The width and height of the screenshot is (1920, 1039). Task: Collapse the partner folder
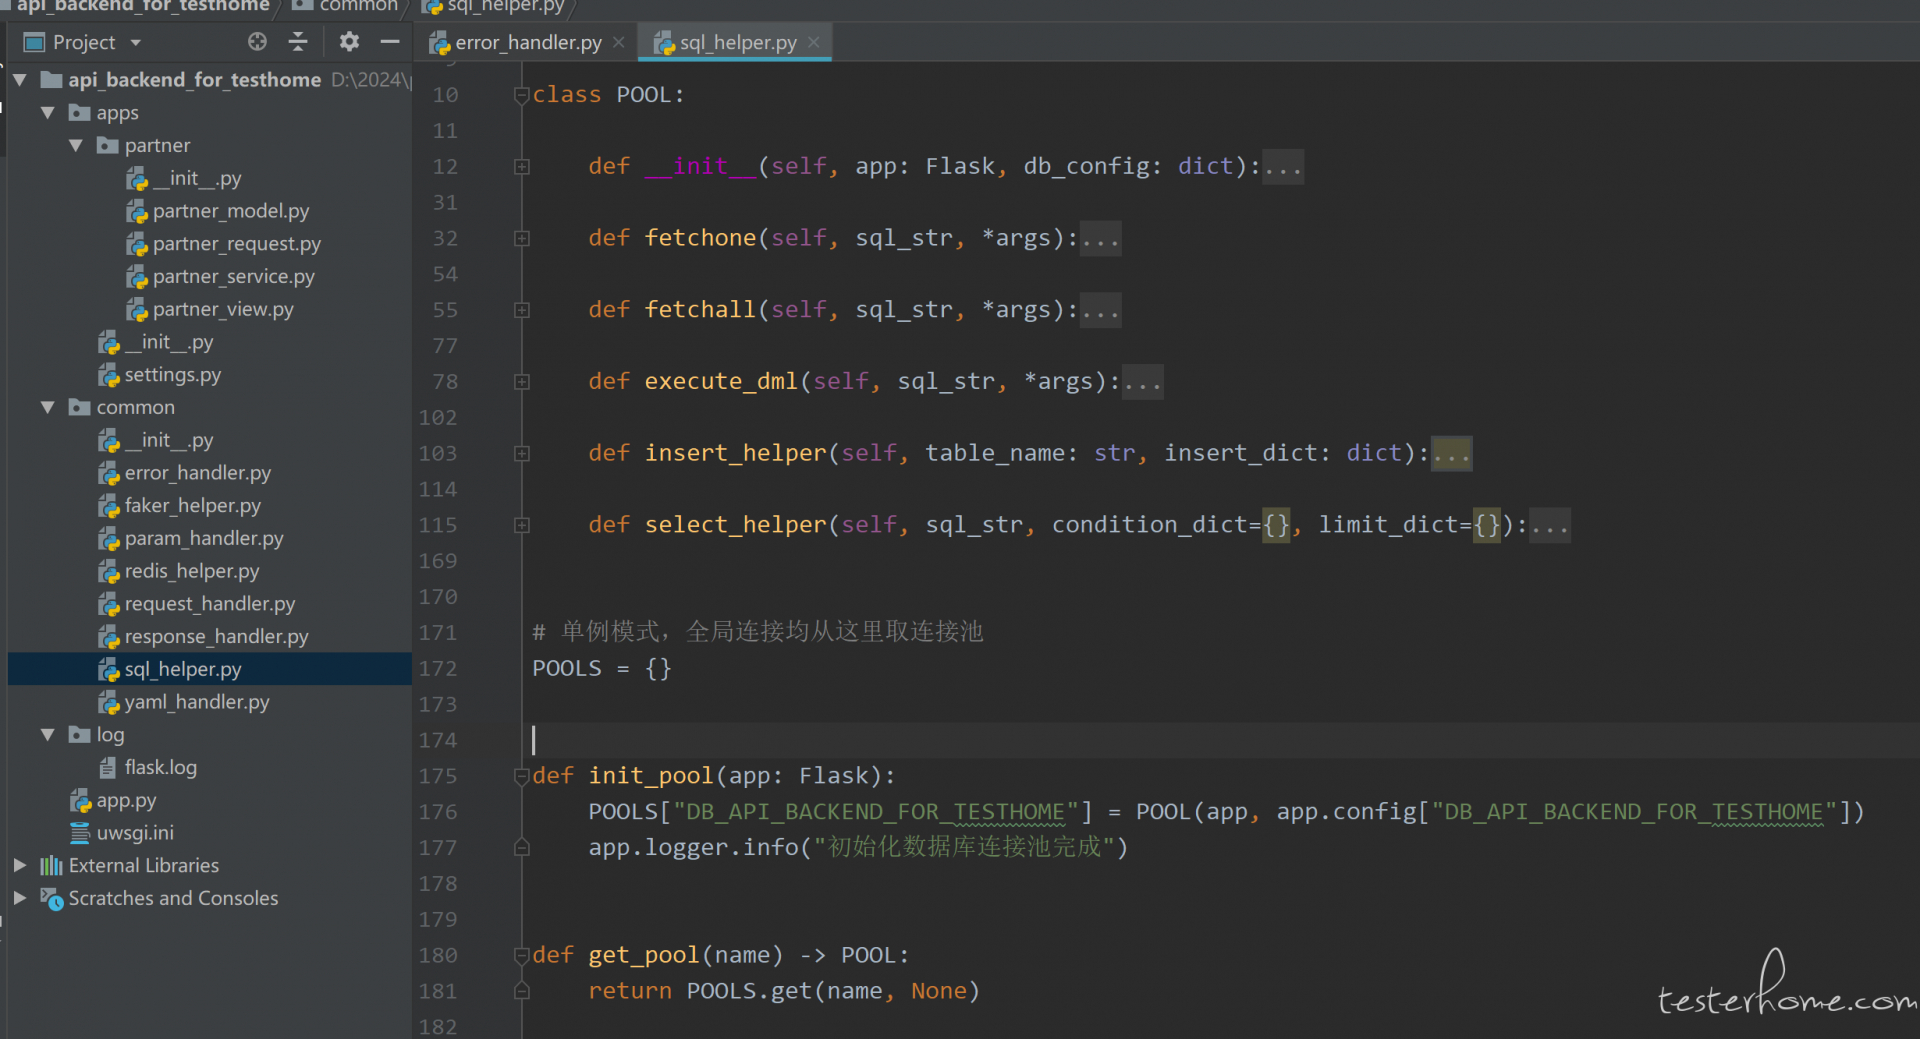[75, 145]
